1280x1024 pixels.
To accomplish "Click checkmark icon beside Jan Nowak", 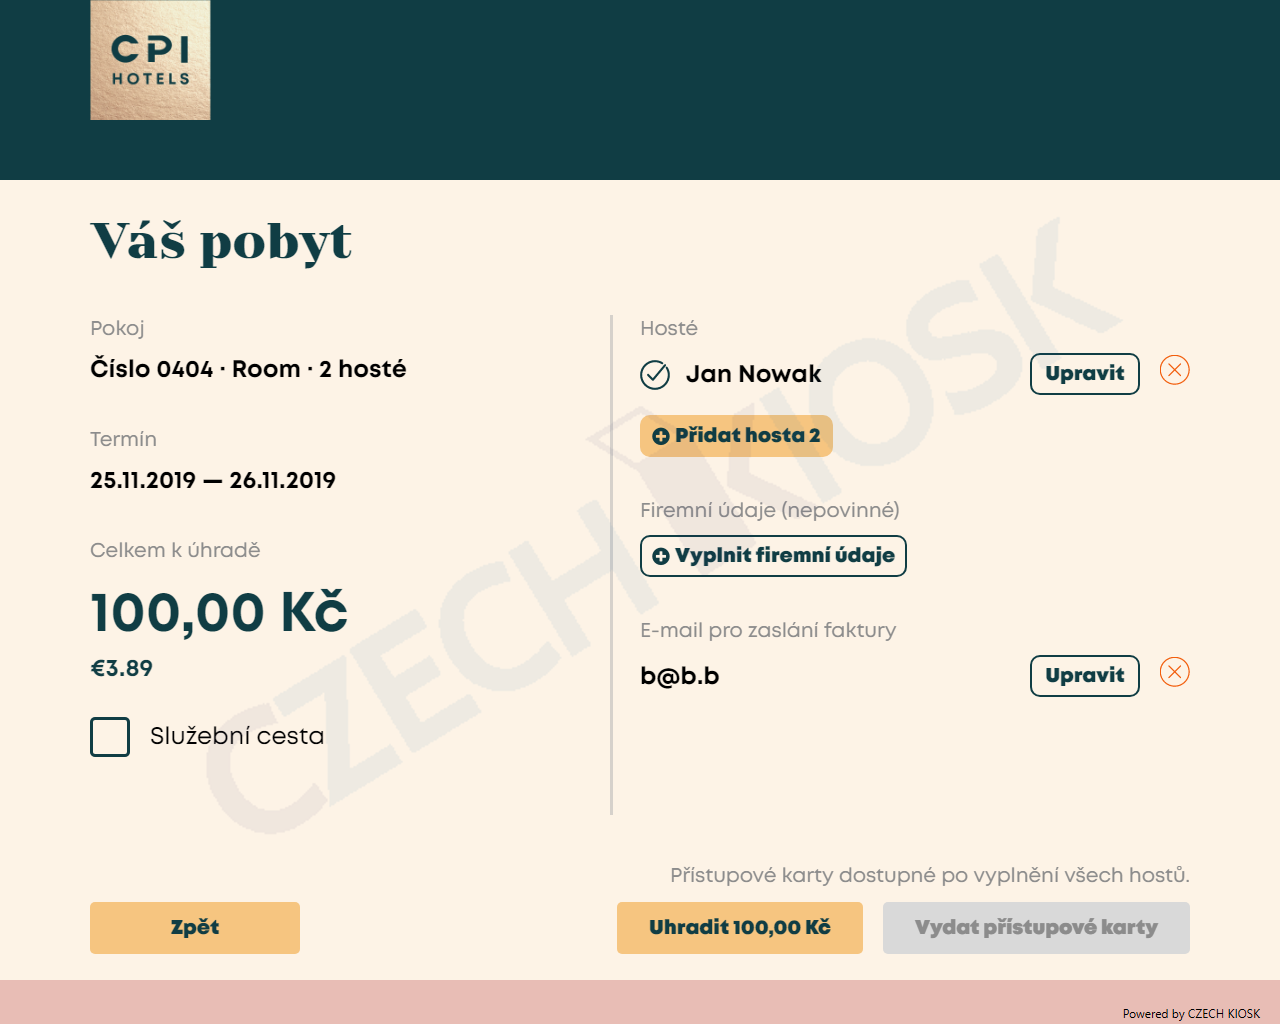I will click(x=655, y=375).
